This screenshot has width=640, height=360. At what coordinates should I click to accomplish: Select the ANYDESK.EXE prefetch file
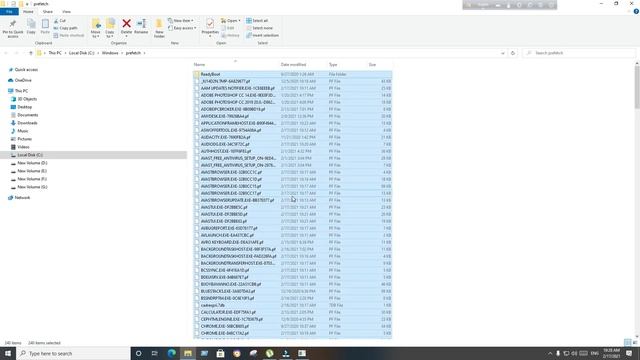[x=293, y=116]
